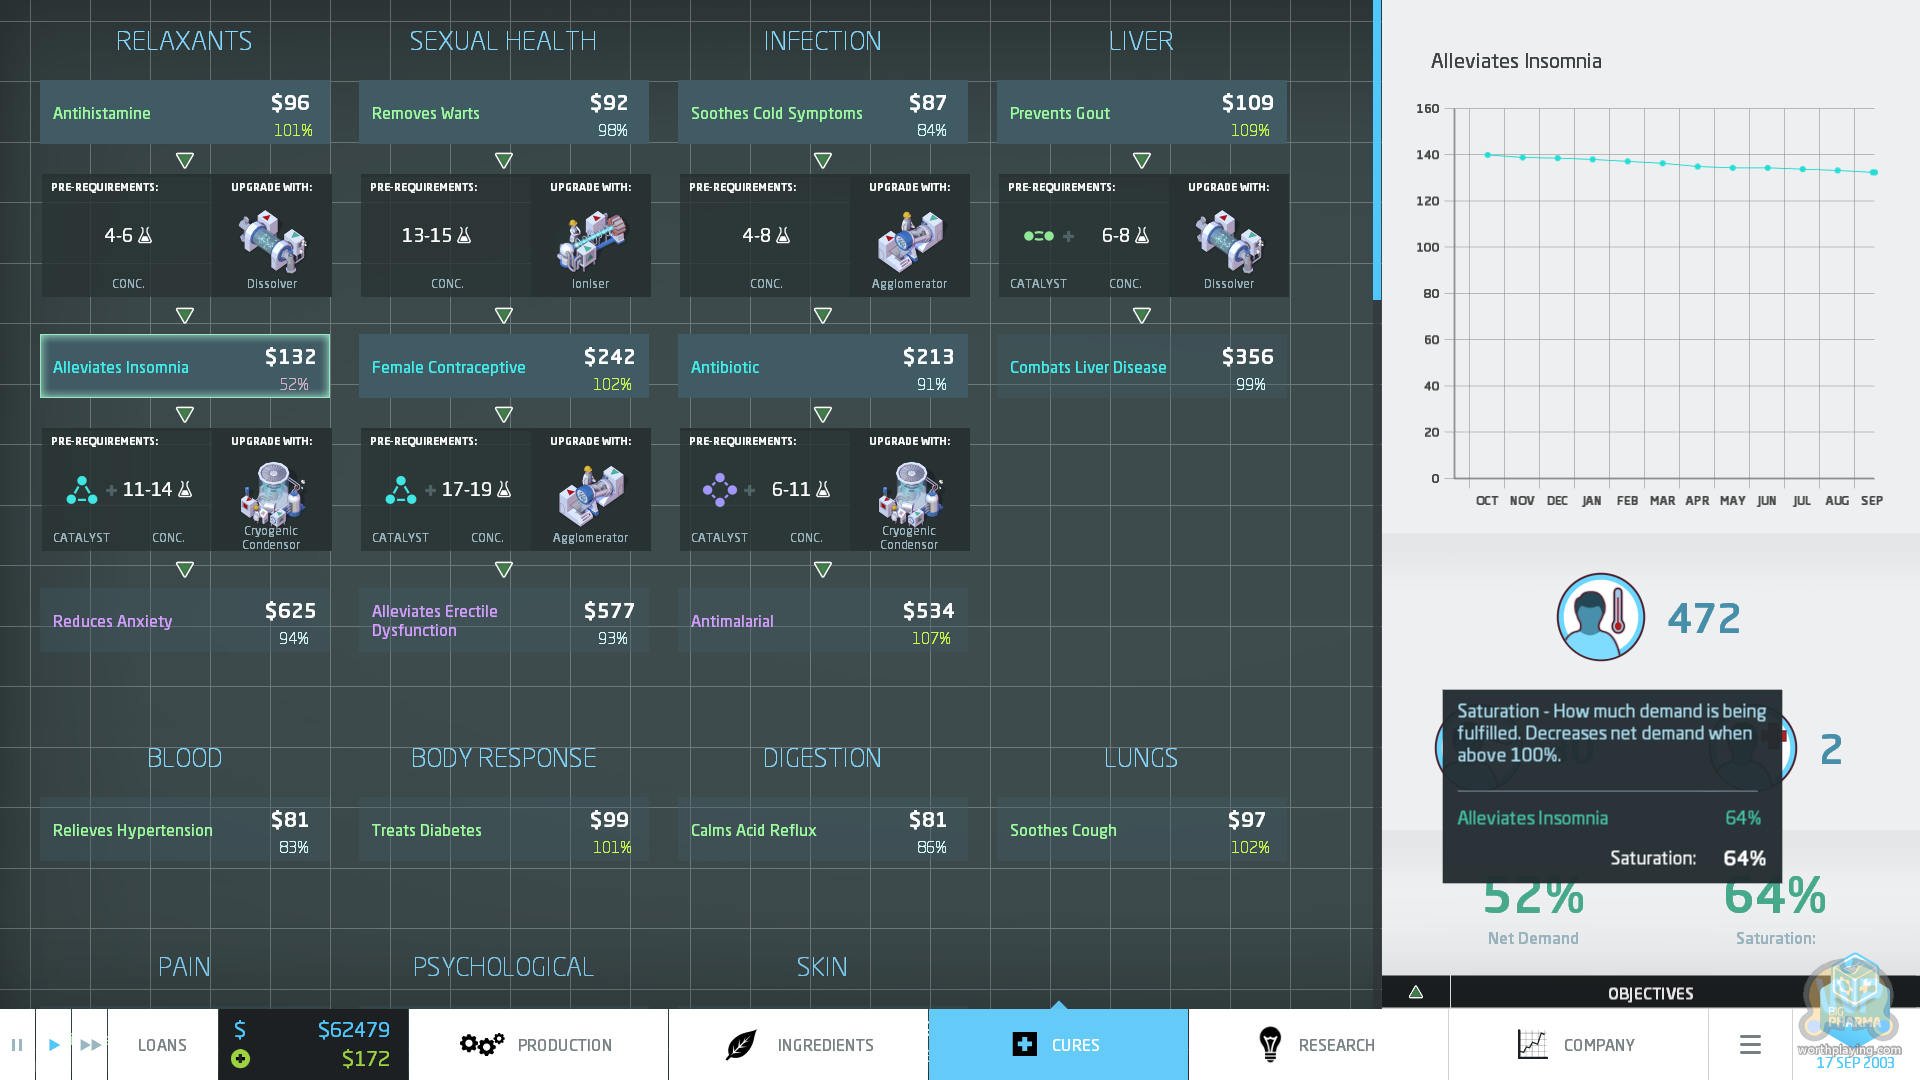This screenshot has width=1920, height=1080.
Task: Switch to the Production tab
Action: tap(538, 1045)
